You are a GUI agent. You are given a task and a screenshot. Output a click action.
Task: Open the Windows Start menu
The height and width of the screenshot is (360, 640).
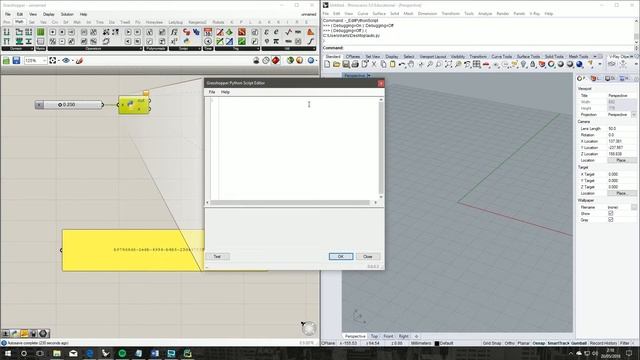[x=7, y=353]
